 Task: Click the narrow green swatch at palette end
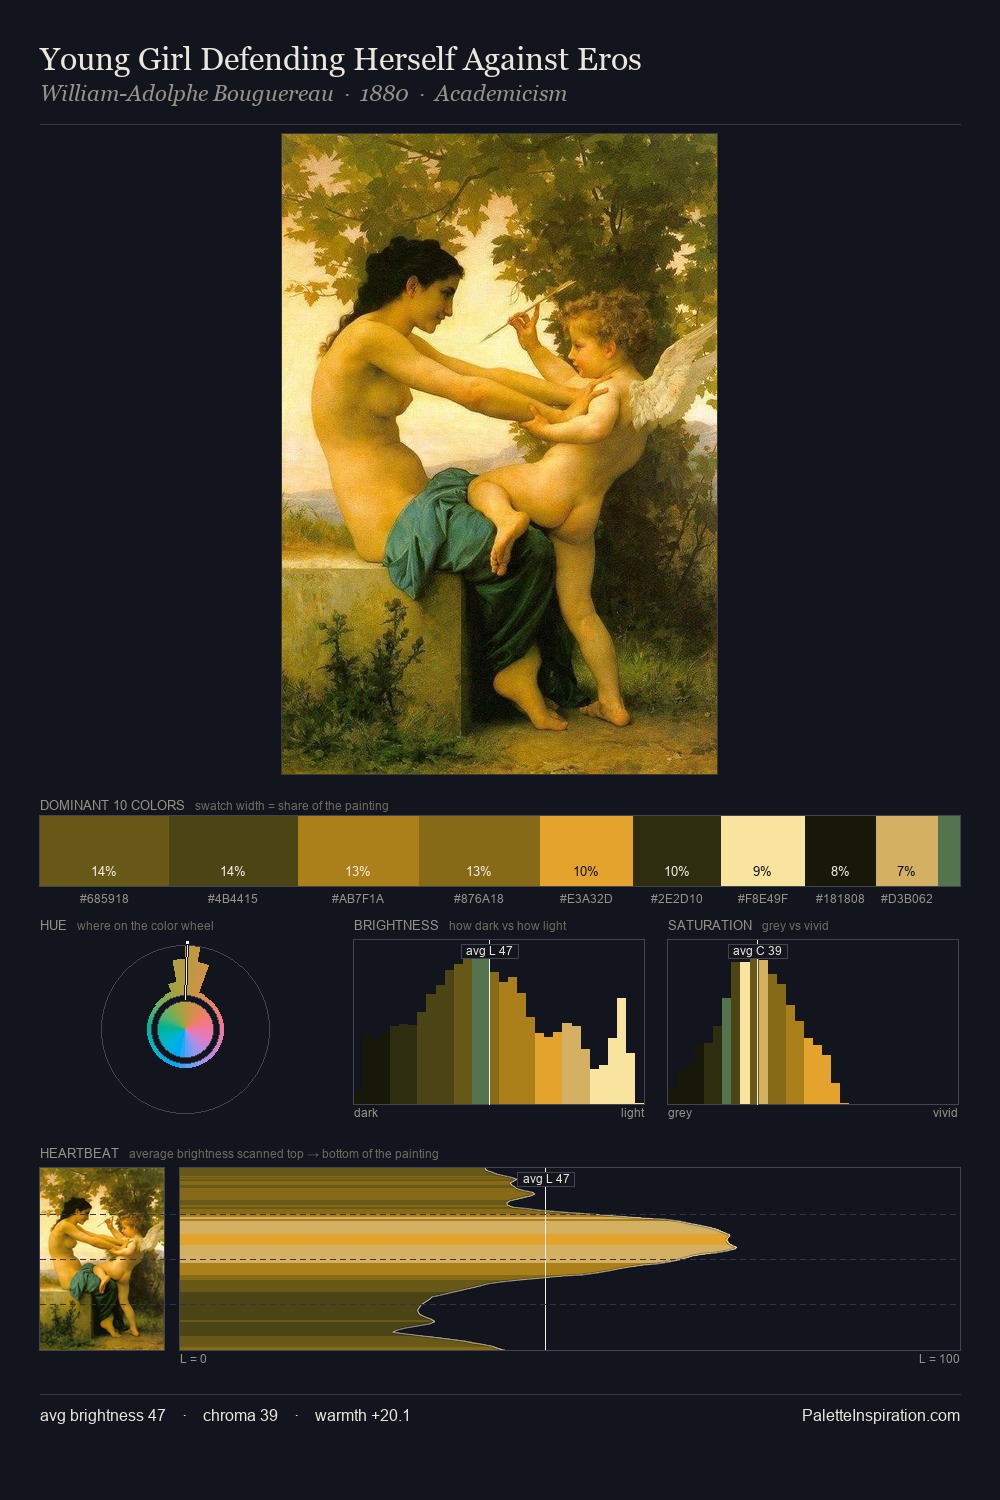949,851
